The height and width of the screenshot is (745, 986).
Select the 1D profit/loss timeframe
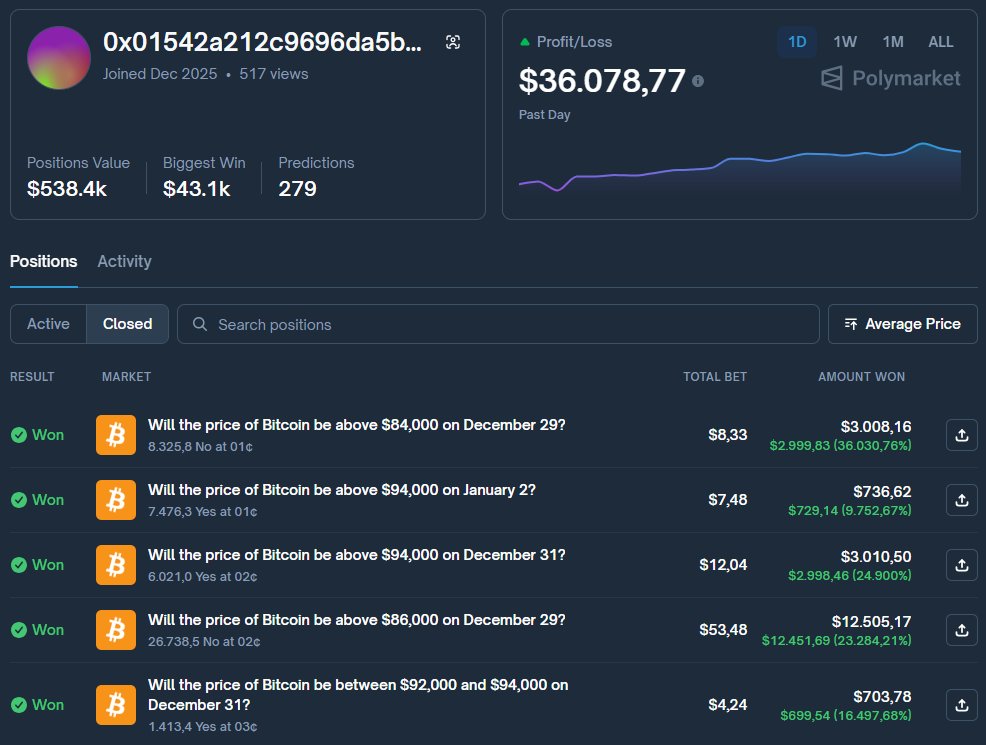click(797, 42)
